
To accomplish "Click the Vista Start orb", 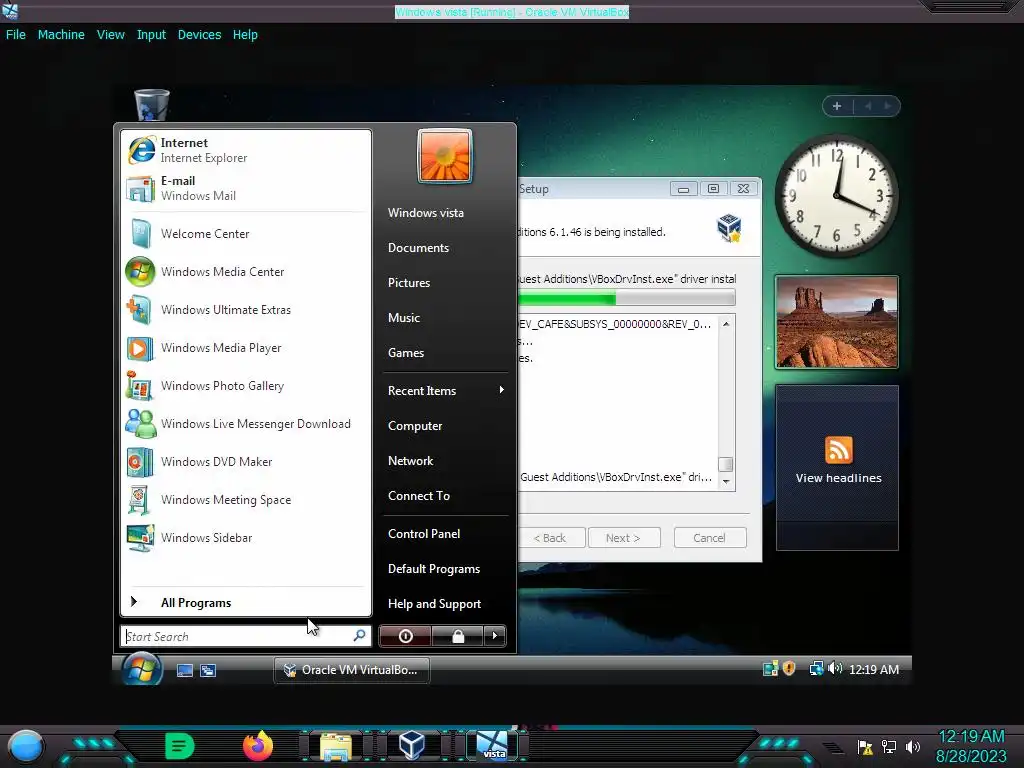I will [x=142, y=669].
